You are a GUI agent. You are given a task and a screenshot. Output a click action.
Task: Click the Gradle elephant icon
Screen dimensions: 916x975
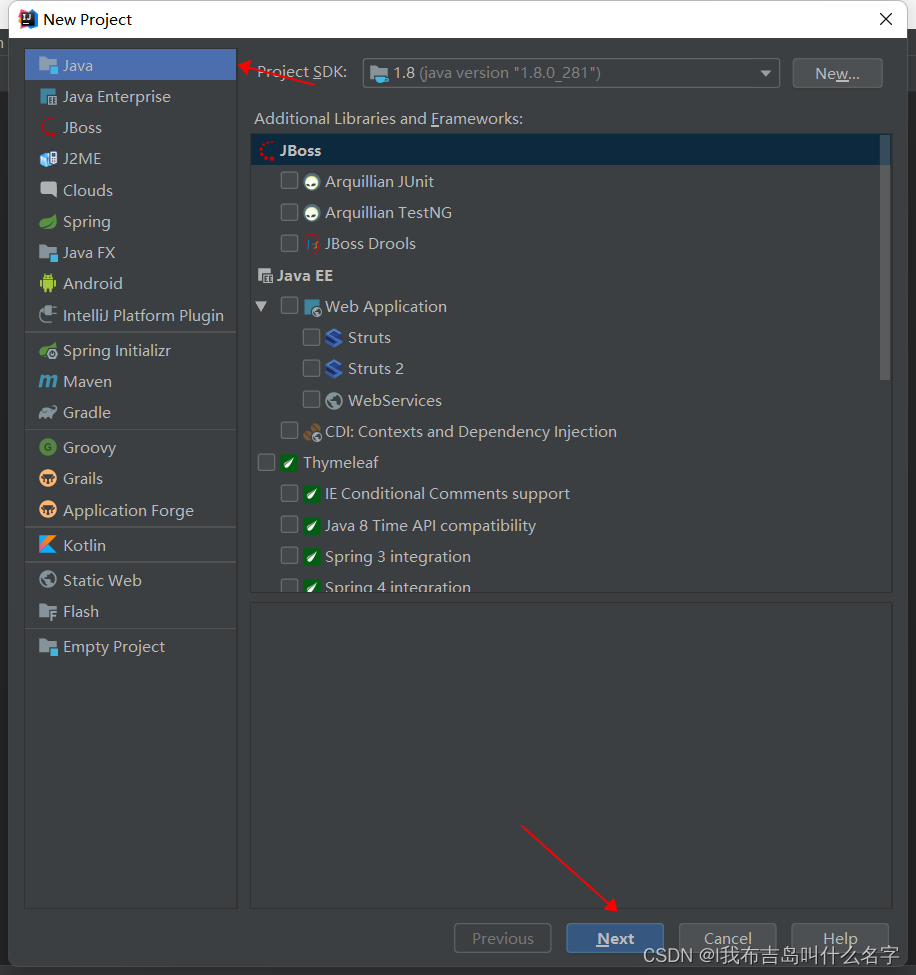click(x=48, y=412)
